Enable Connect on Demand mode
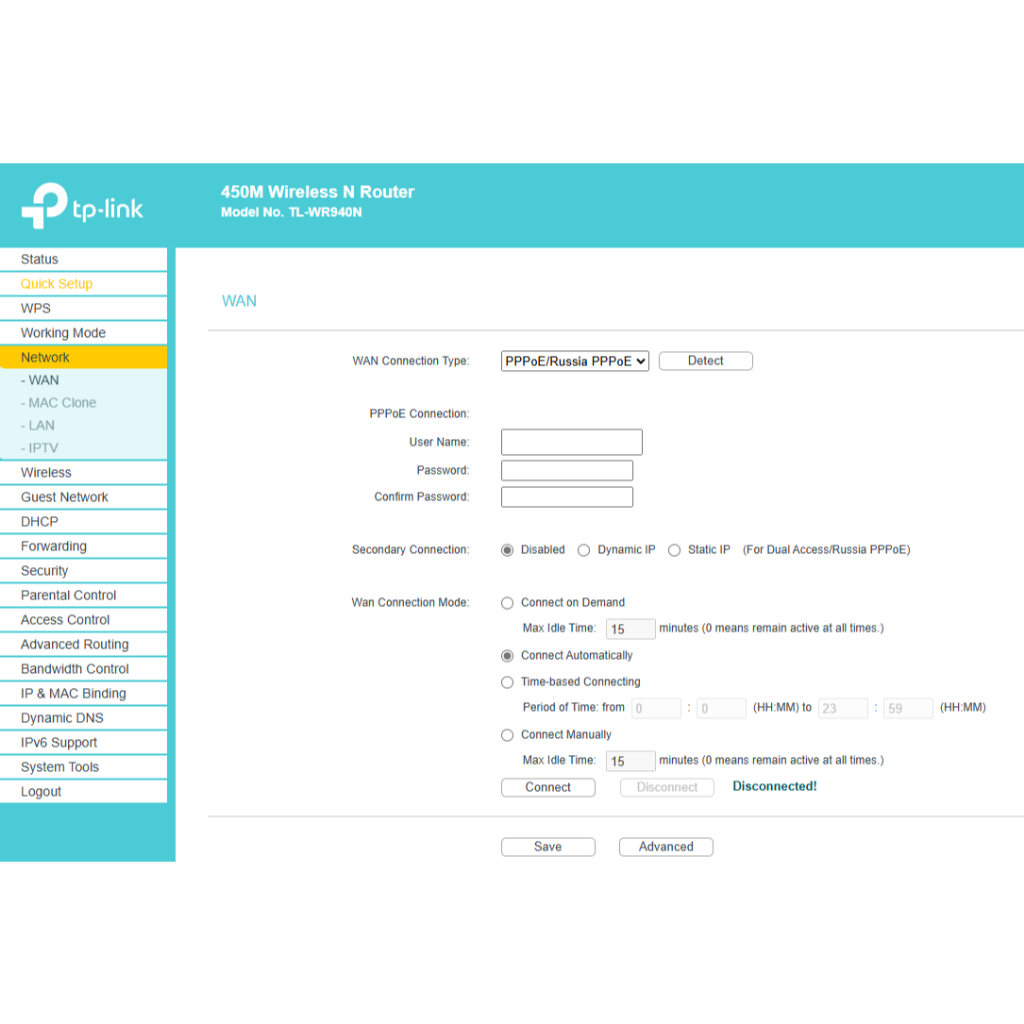 [507, 603]
